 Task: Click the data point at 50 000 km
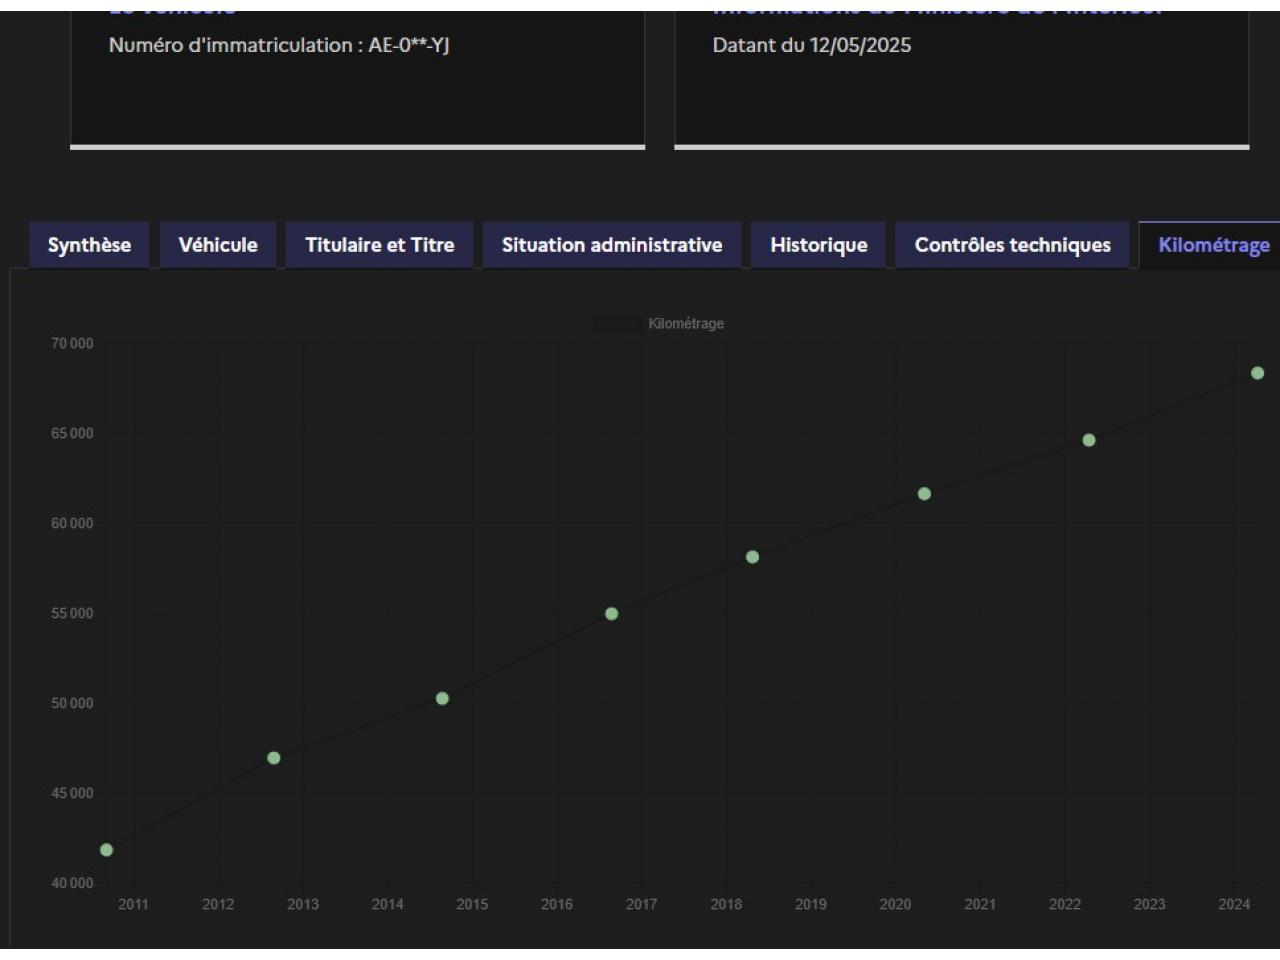click(442, 698)
